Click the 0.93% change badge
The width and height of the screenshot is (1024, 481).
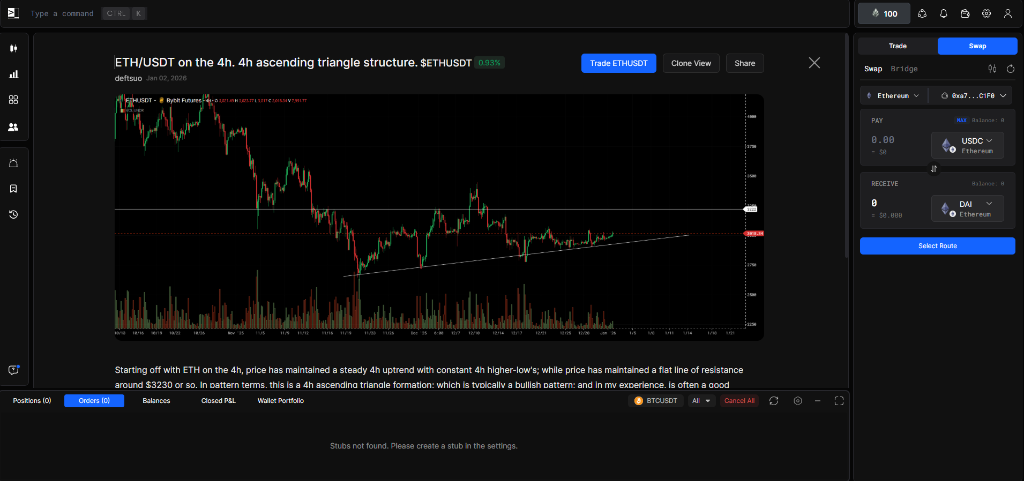pyautogui.click(x=489, y=63)
